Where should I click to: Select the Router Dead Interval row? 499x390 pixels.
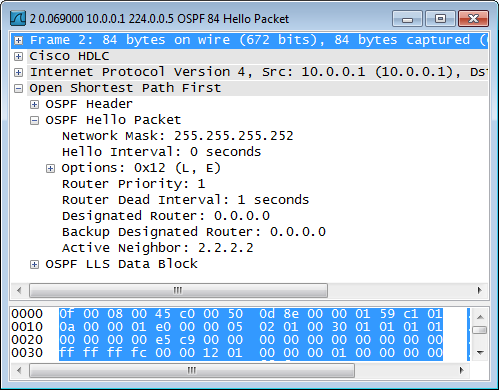[185, 200]
